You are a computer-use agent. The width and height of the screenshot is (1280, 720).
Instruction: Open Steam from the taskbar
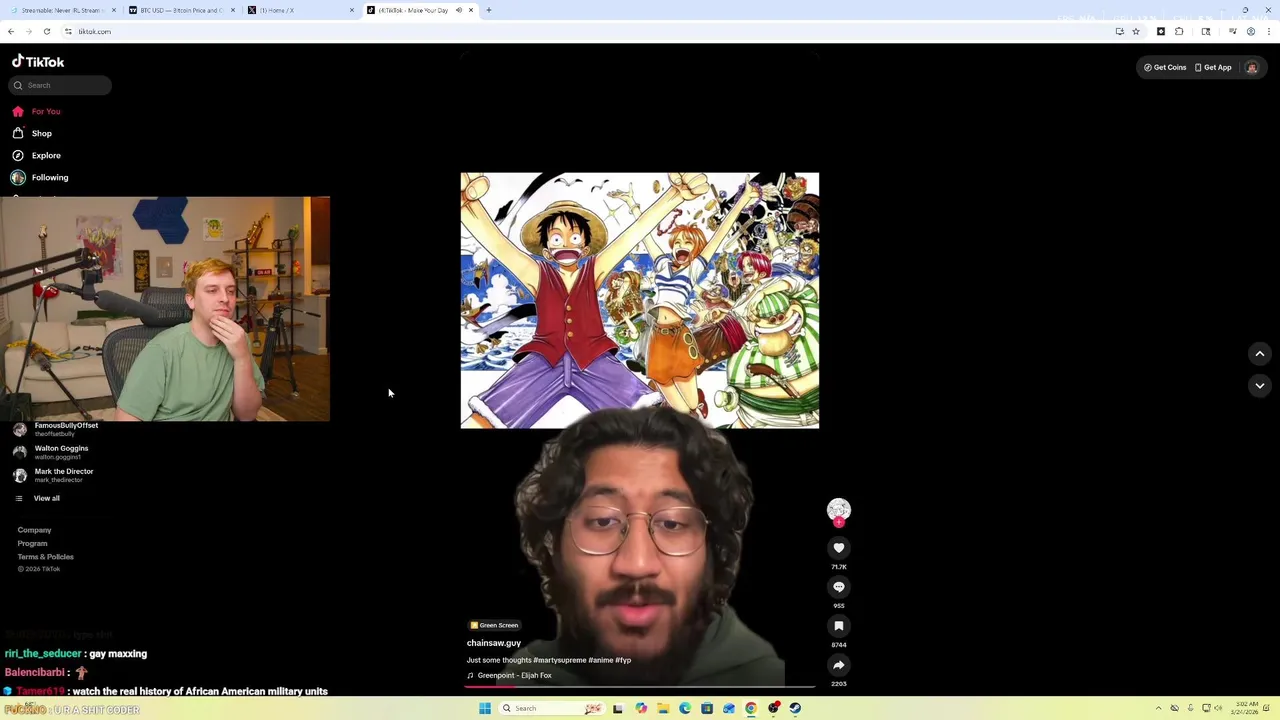pos(795,708)
